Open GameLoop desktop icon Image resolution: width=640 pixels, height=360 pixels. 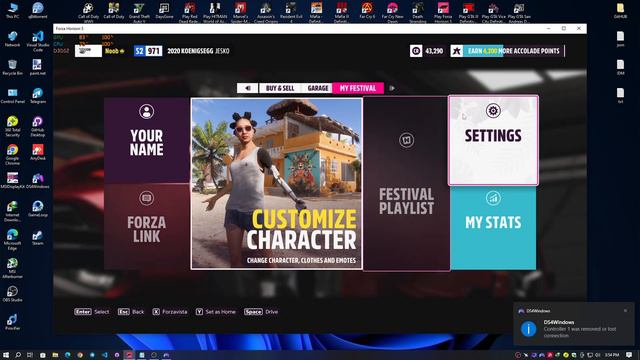tap(38, 208)
